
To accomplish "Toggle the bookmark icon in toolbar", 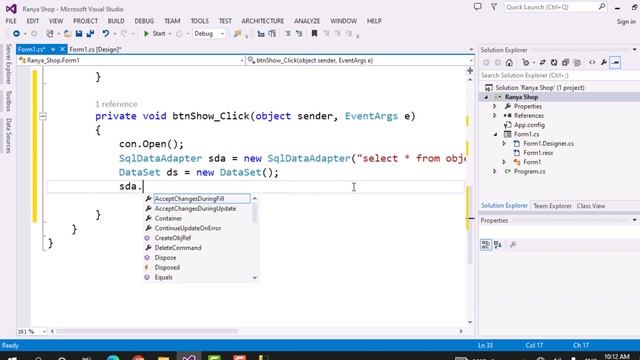I will click(x=314, y=34).
